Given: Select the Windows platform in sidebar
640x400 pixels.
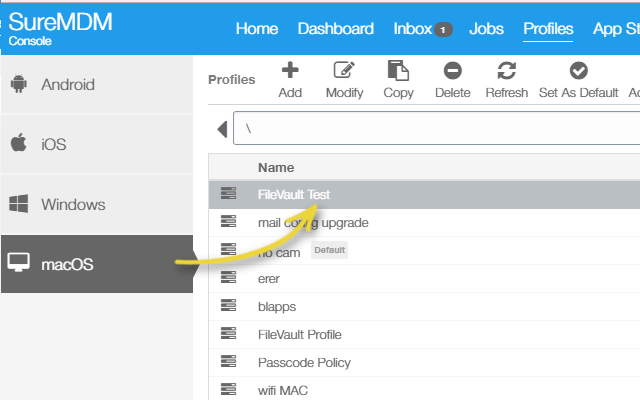Looking at the screenshot, I should tap(96, 205).
